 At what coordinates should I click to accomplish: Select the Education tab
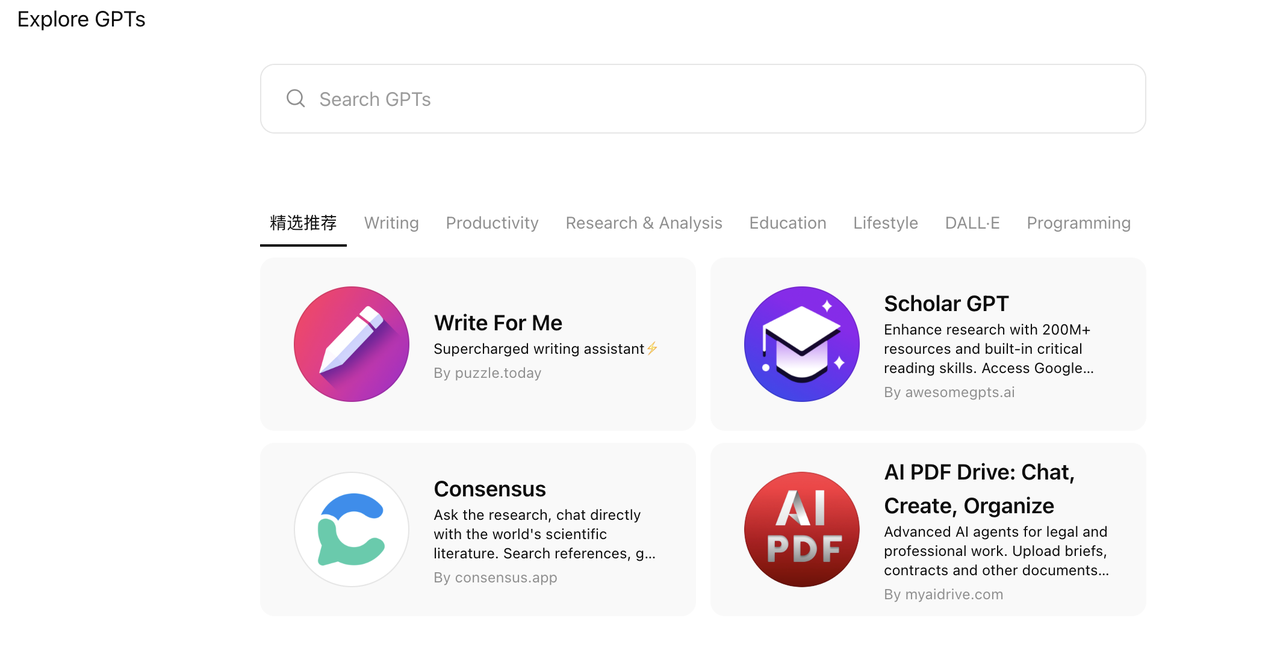788,223
